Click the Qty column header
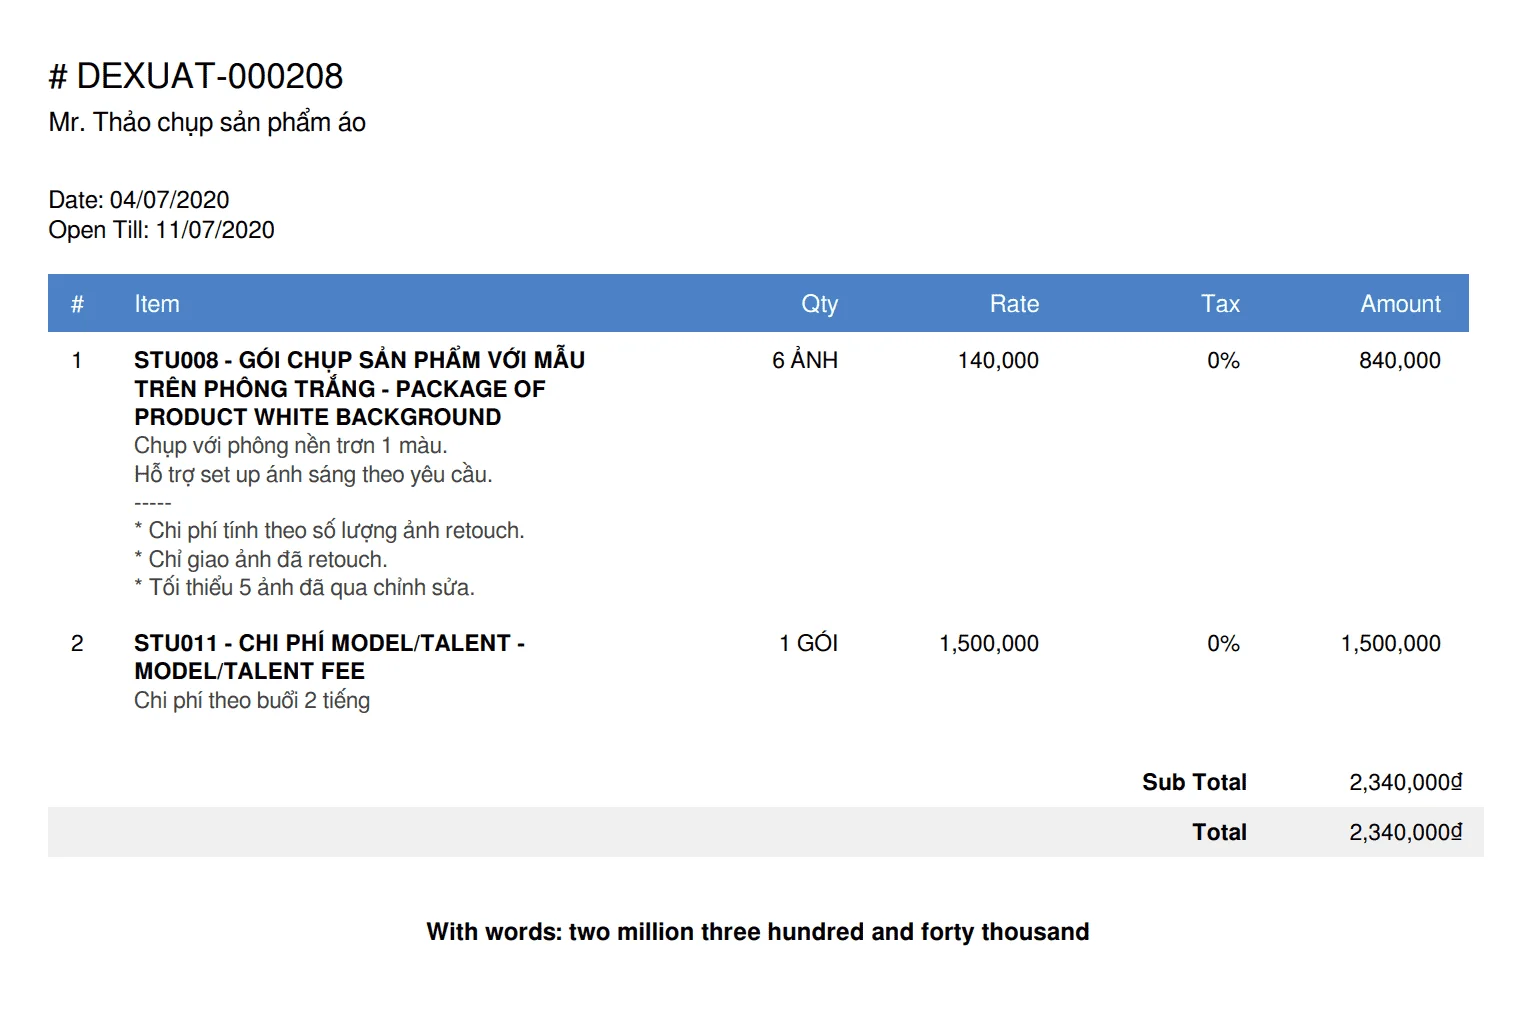This screenshot has height=1016, width=1522. 819,304
